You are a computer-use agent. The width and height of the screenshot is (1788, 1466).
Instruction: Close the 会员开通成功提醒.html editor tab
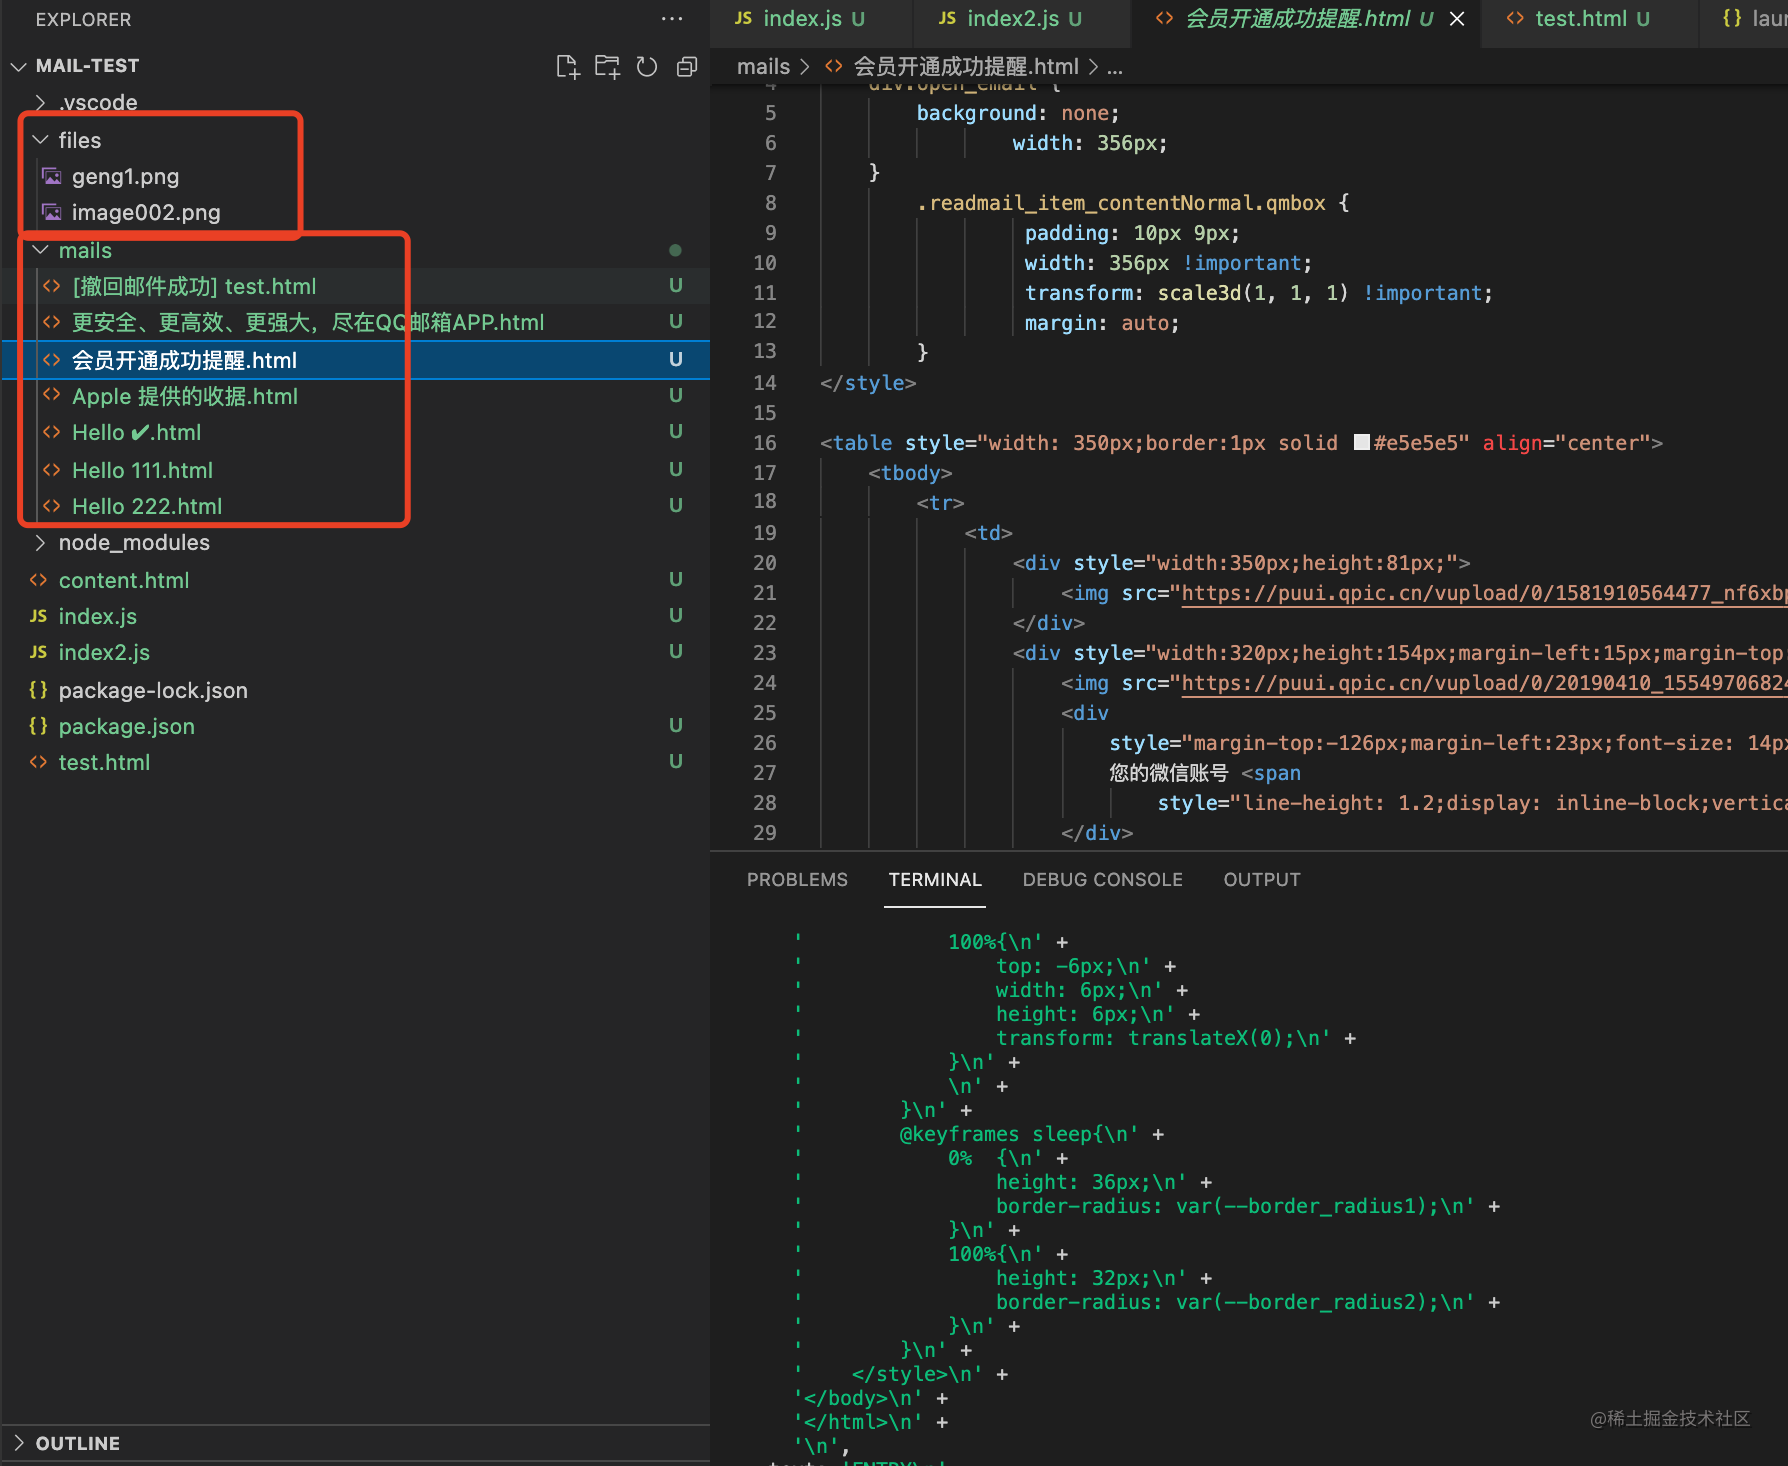tap(1457, 19)
